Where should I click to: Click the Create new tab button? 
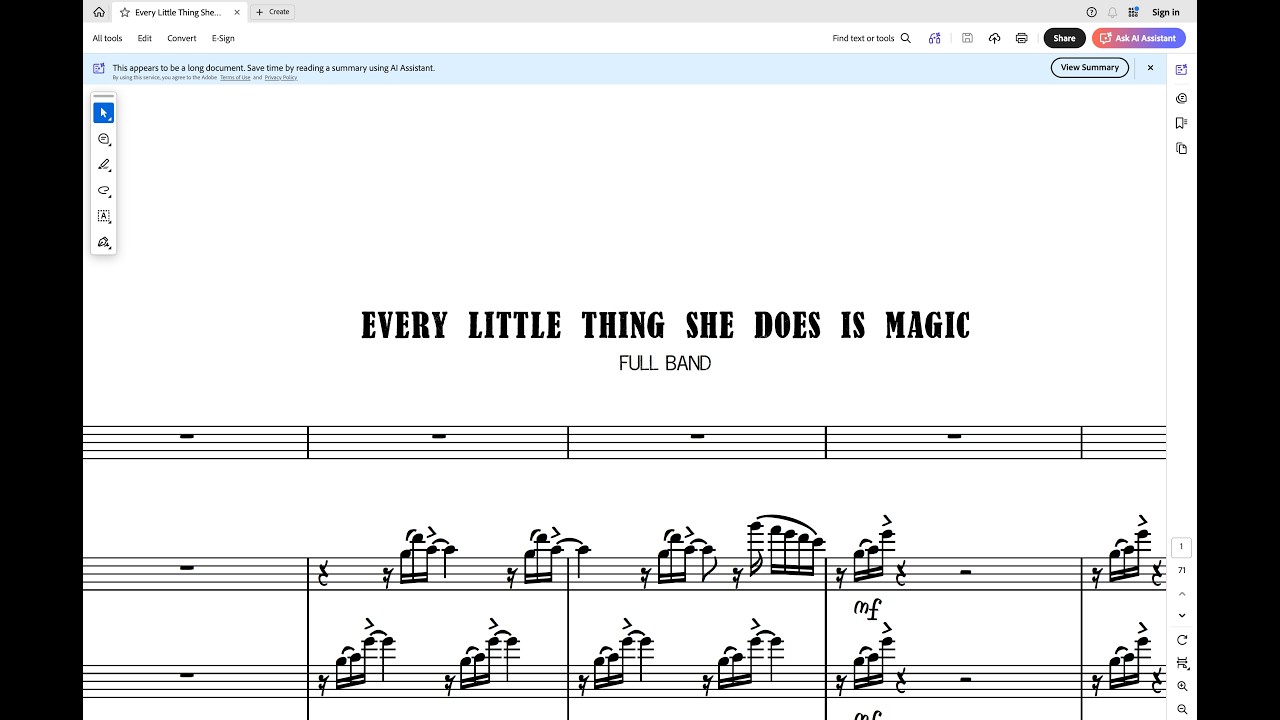tap(272, 12)
